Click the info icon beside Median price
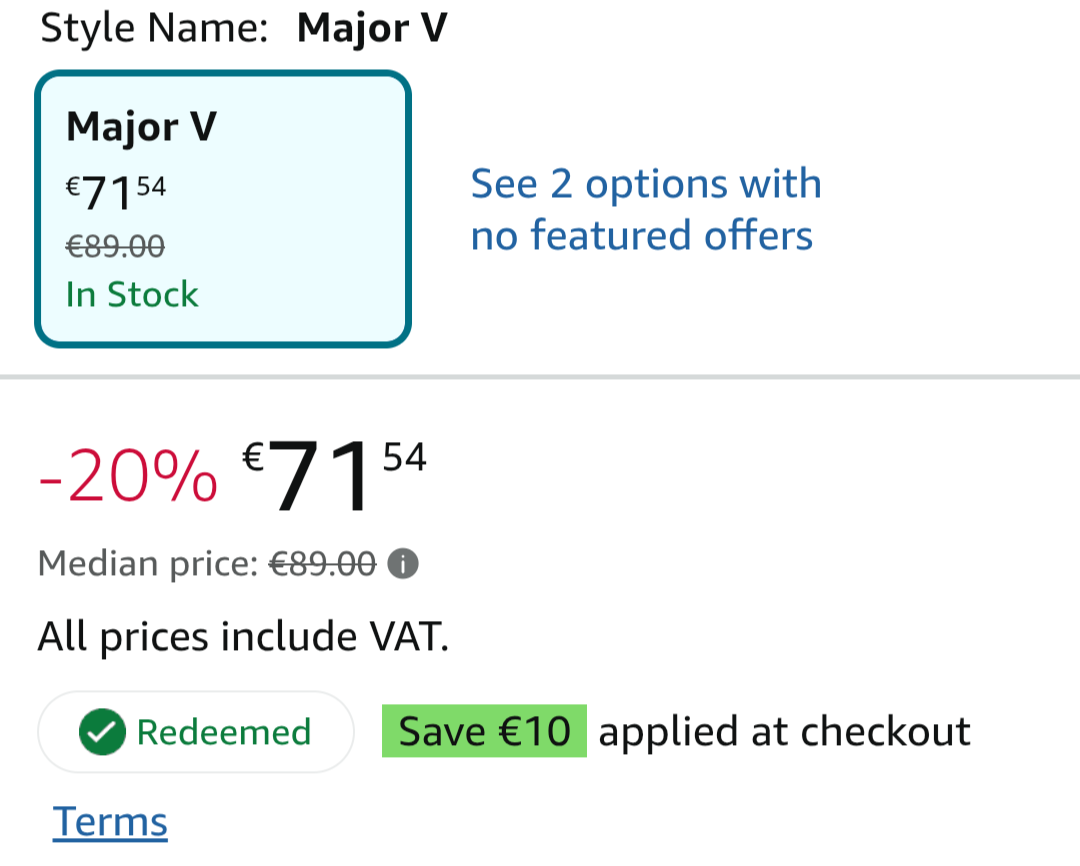Screen dimensions: 1080x866 click(402, 565)
